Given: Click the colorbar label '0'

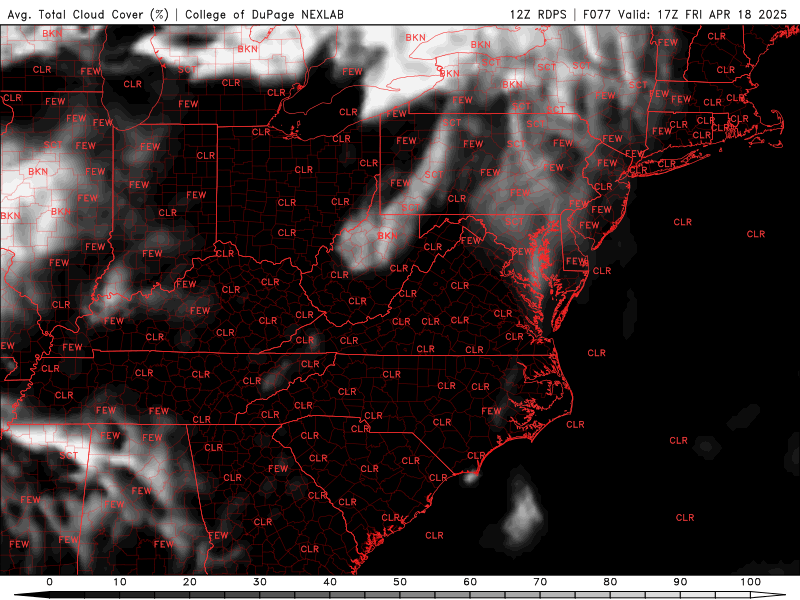Looking at the screenshot, I should pyautogui.click(x=49, y=582).
